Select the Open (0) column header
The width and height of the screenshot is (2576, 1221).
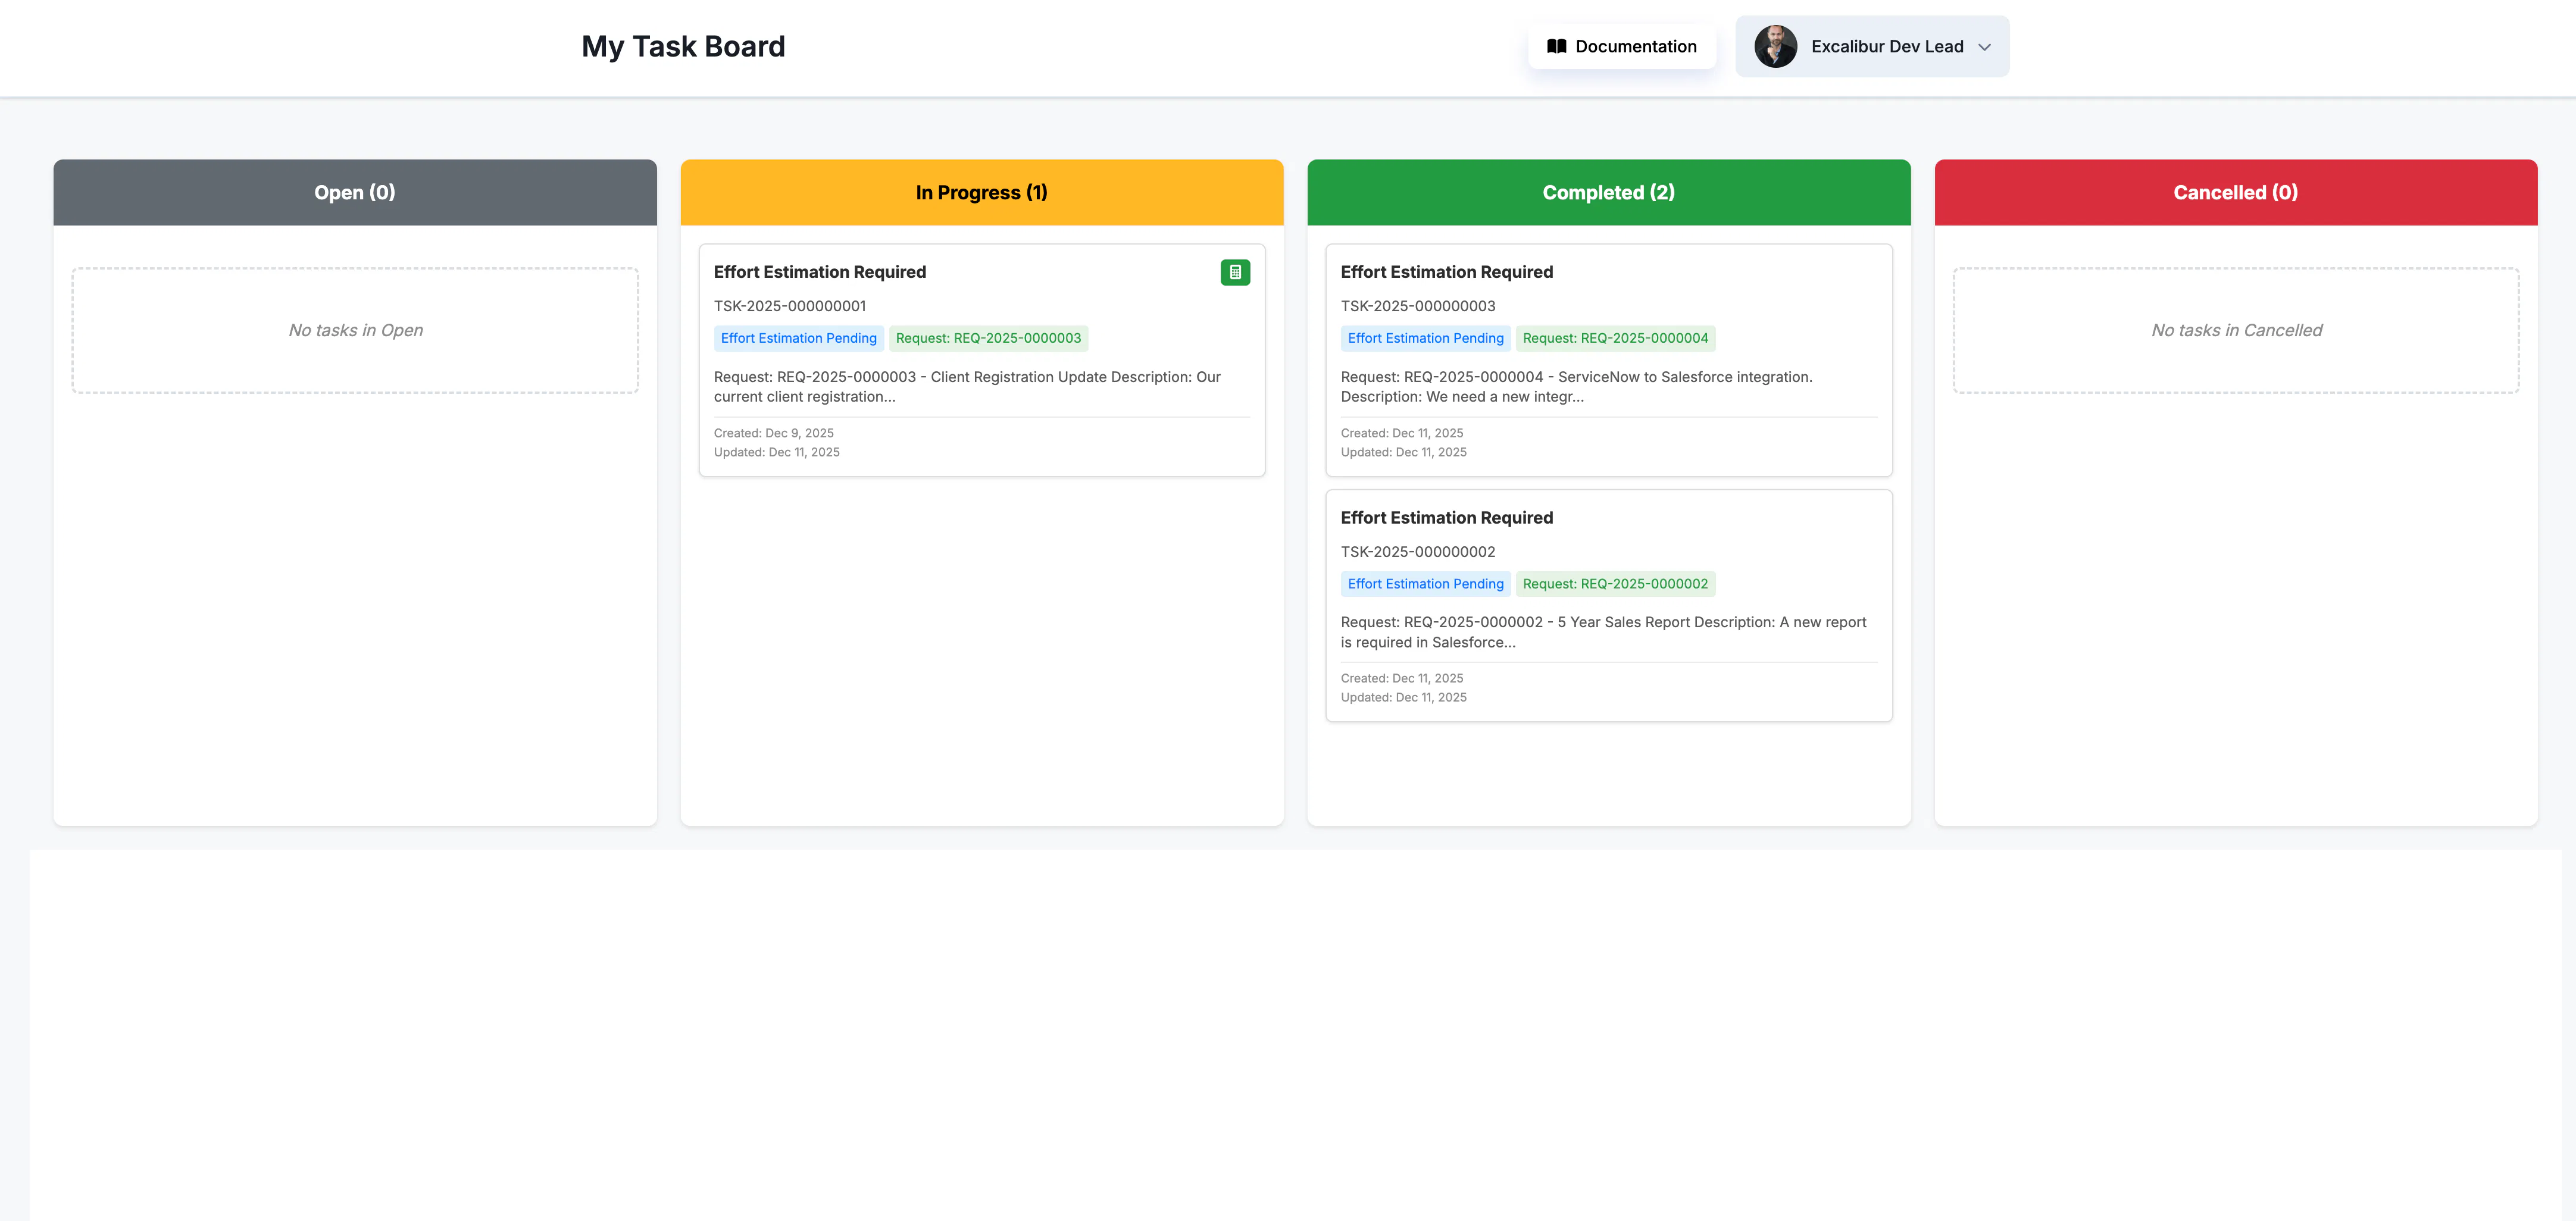pyautogui.click(x=355, y=192)
